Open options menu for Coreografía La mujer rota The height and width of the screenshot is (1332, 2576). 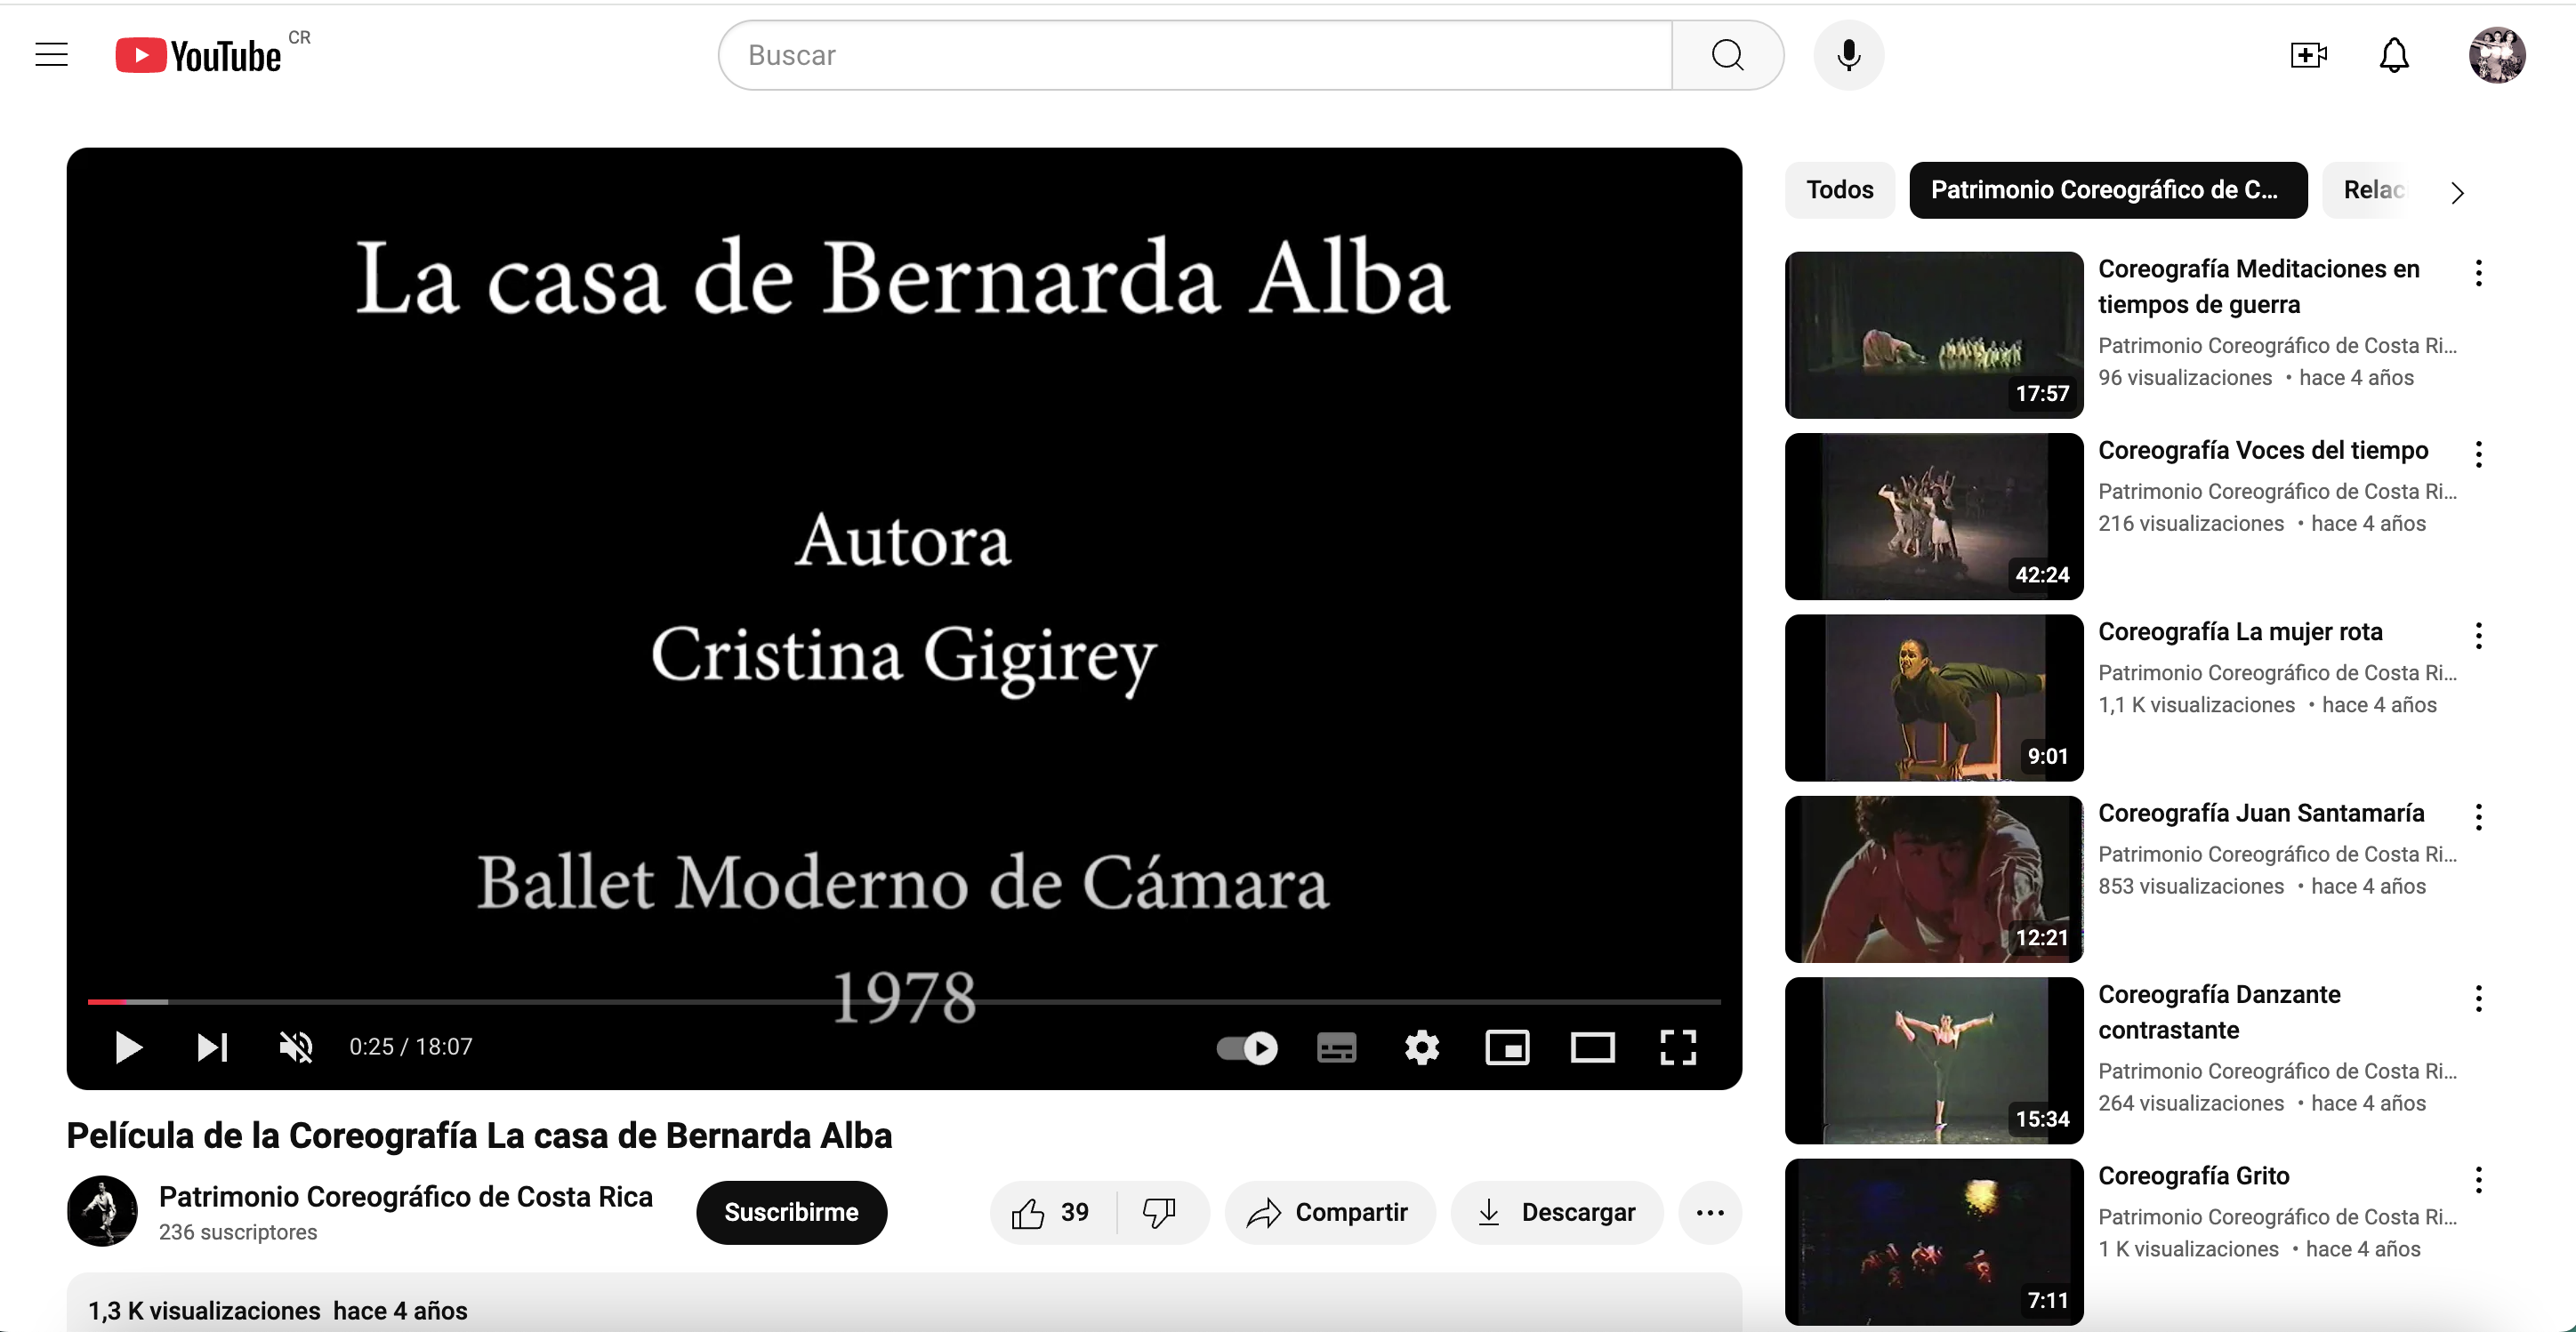pyautogui.click(x=2478, y=635)
